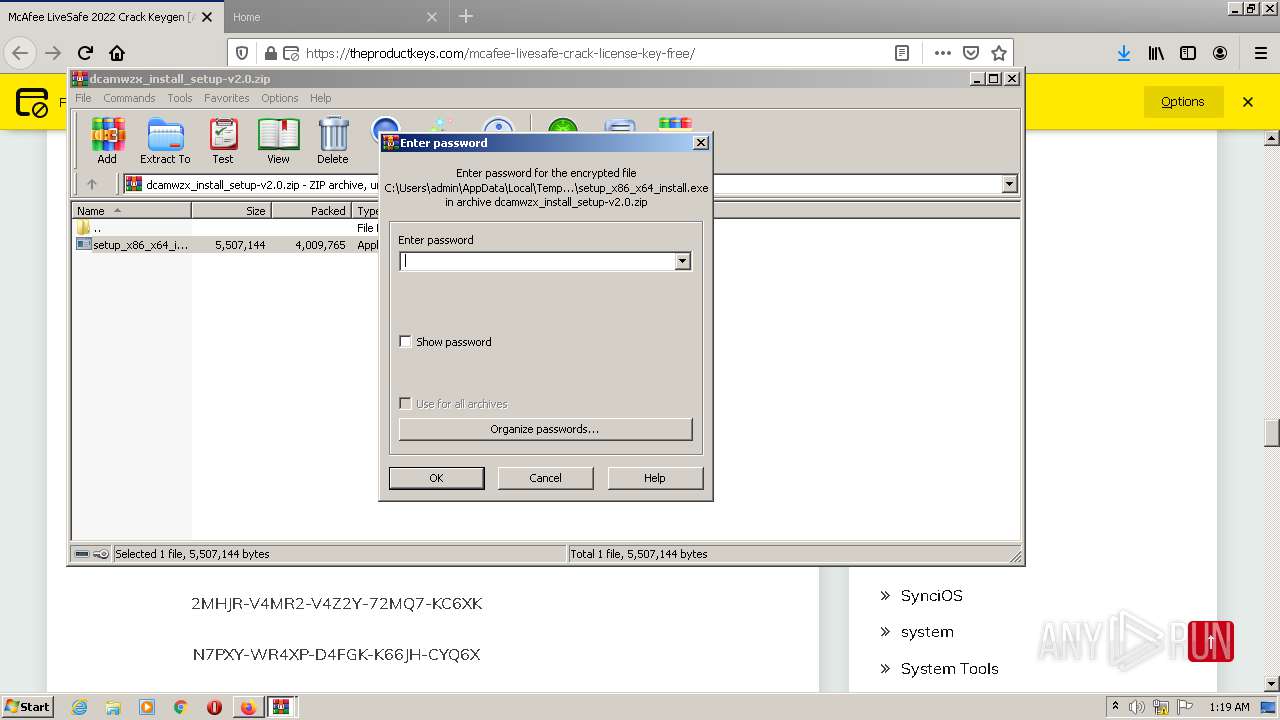Open the System Tools category link

(x=949, y=669)
